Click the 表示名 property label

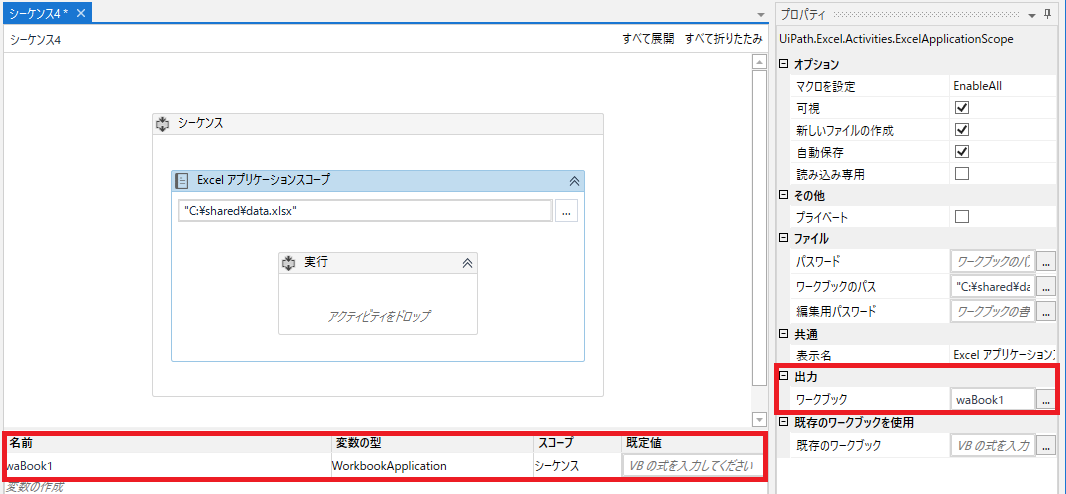813,355
